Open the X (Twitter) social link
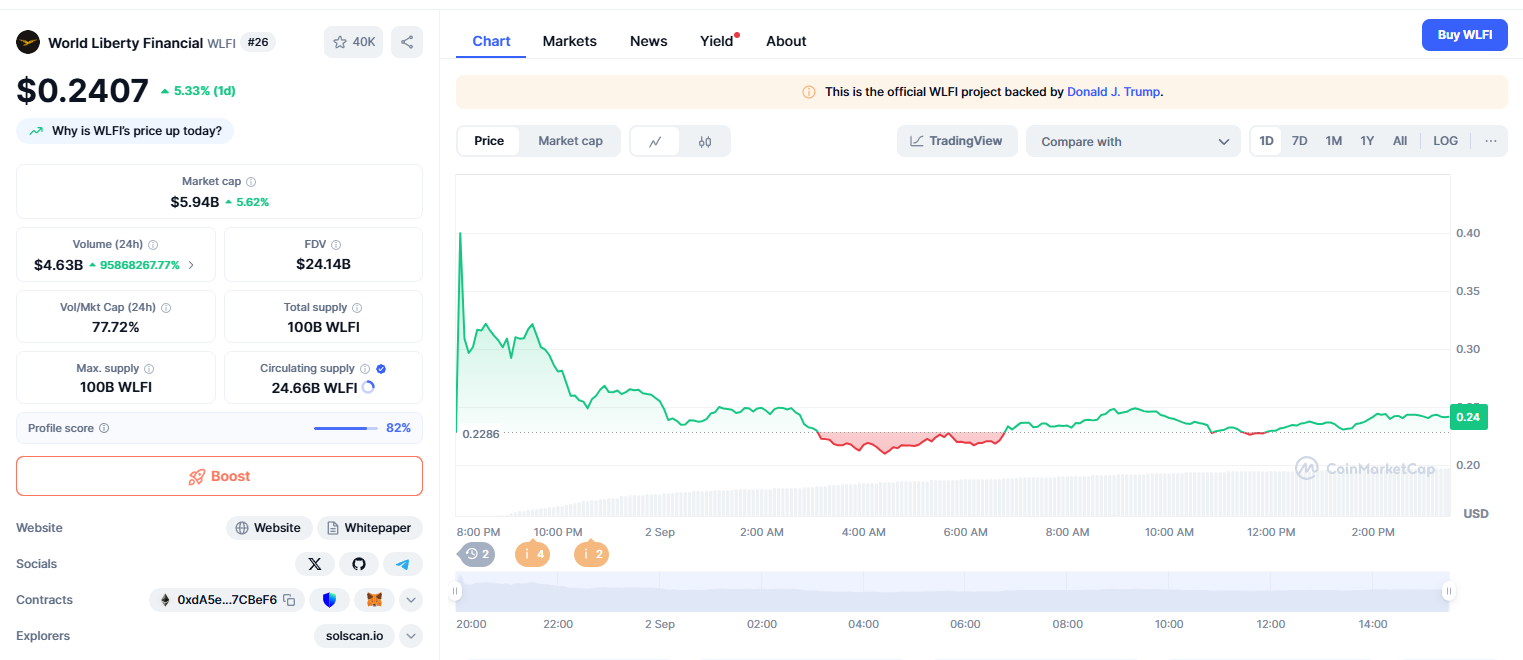This screenshot has width=1523, height=660. (315, 564)
